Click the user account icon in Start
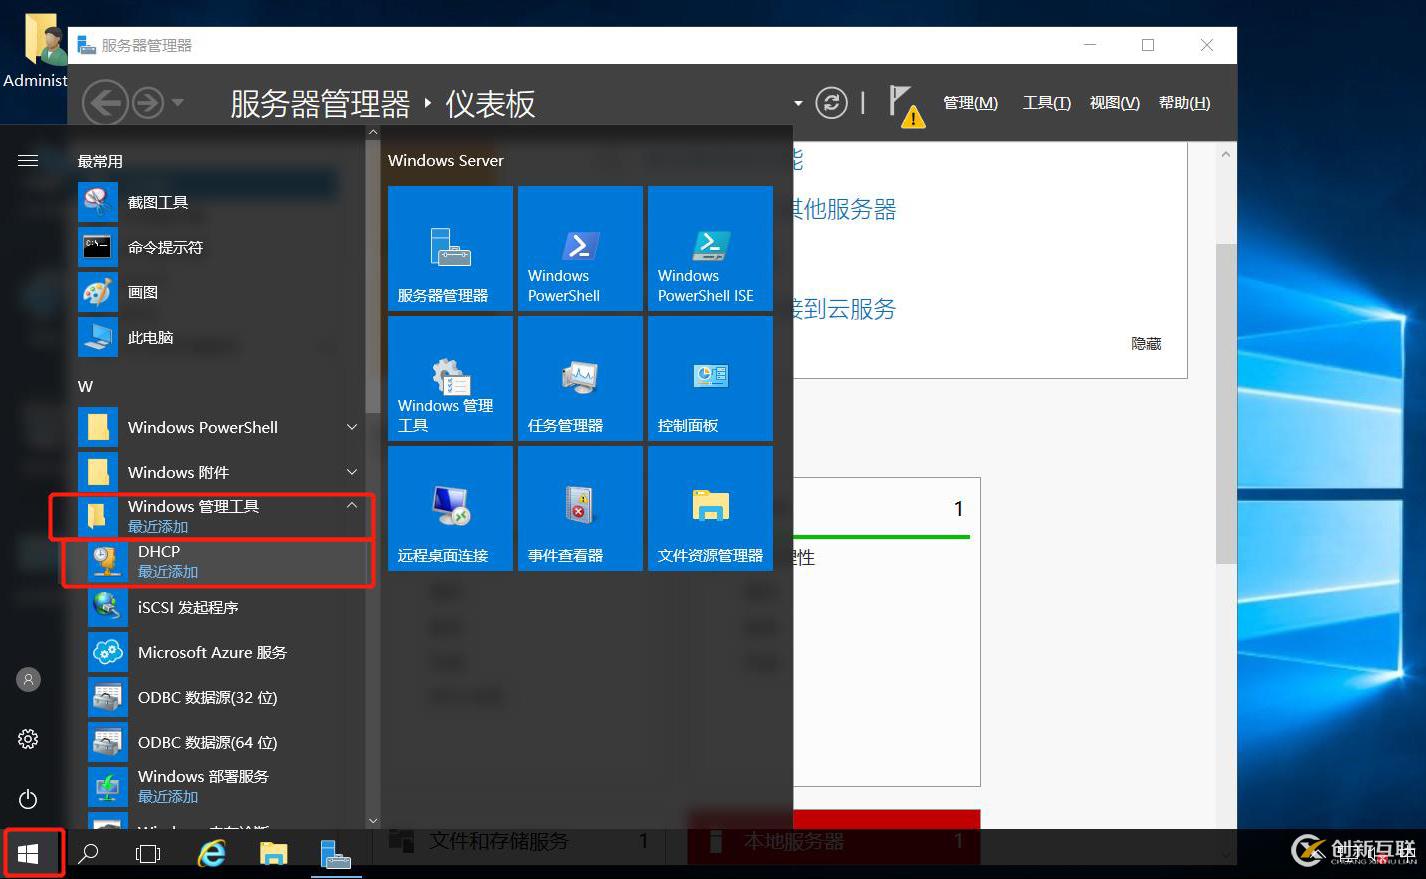The height and width of the screenshot is (879, 1426). pyautogui.click(x=28, y=679)
